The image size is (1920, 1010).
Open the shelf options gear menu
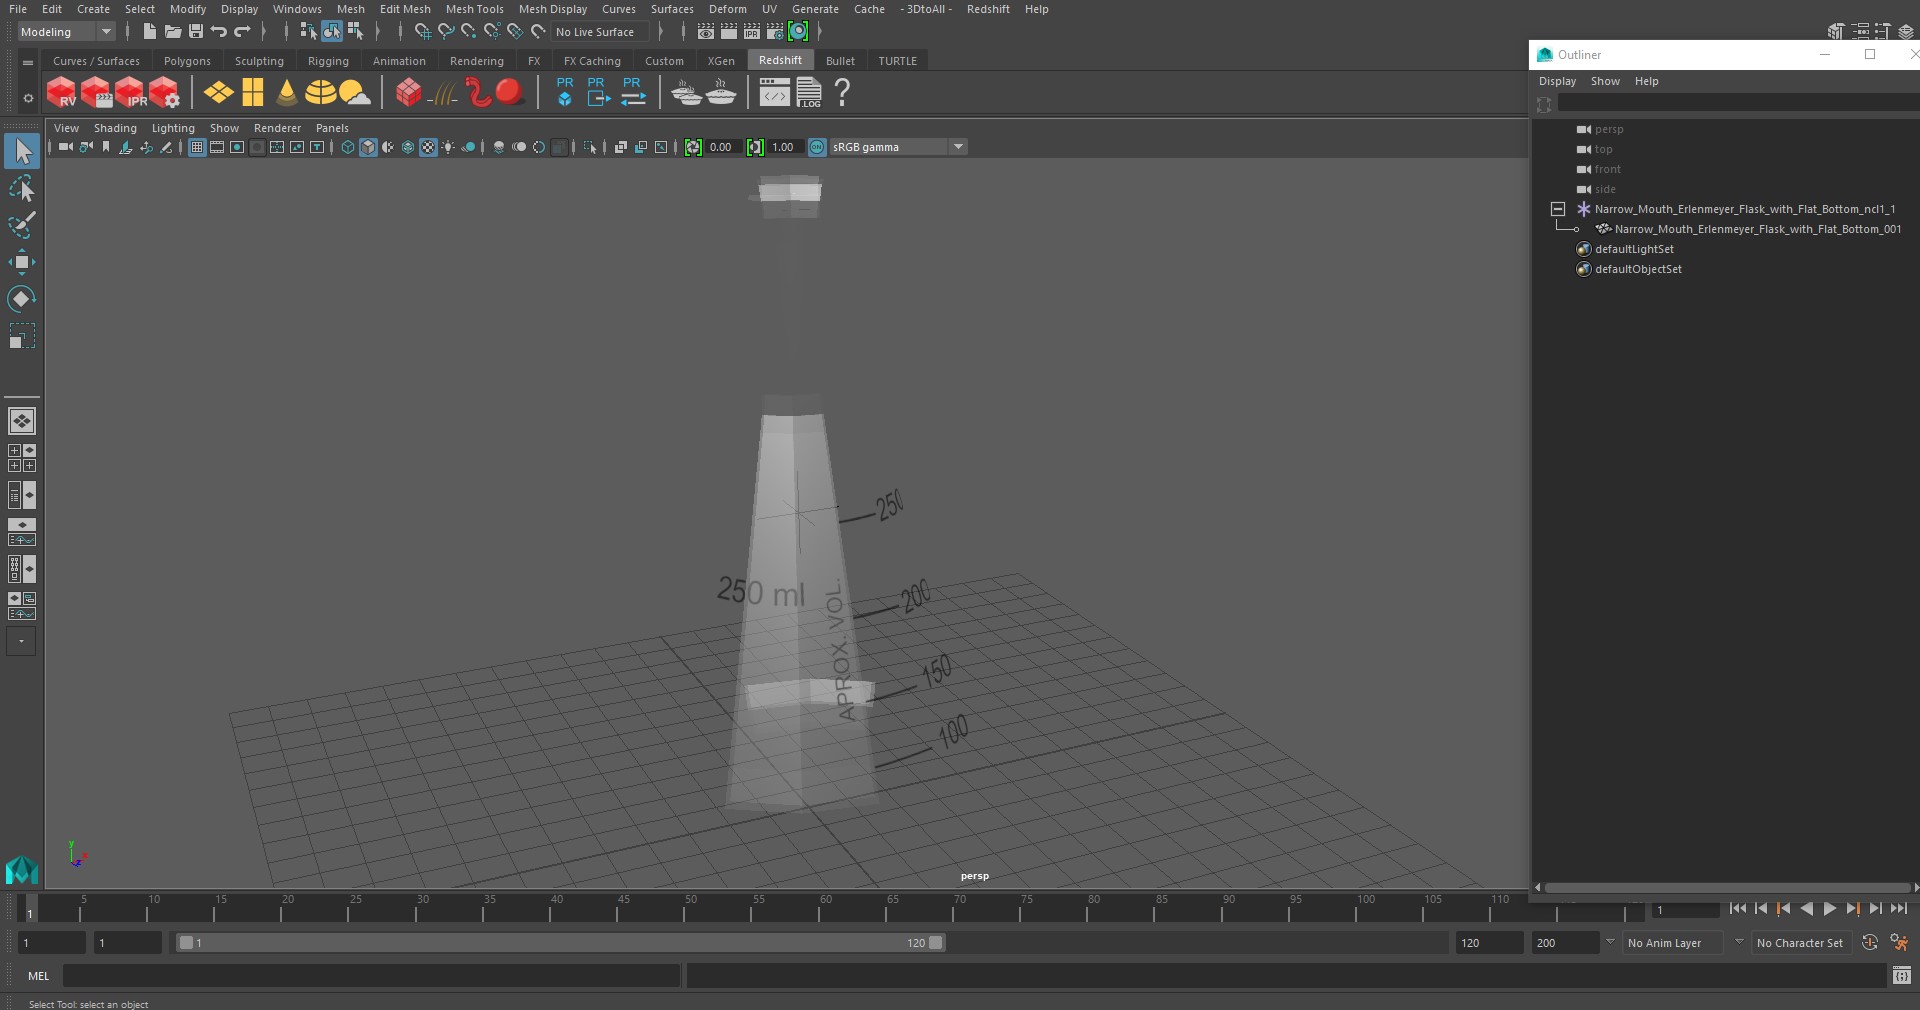[x=28, y=98]
